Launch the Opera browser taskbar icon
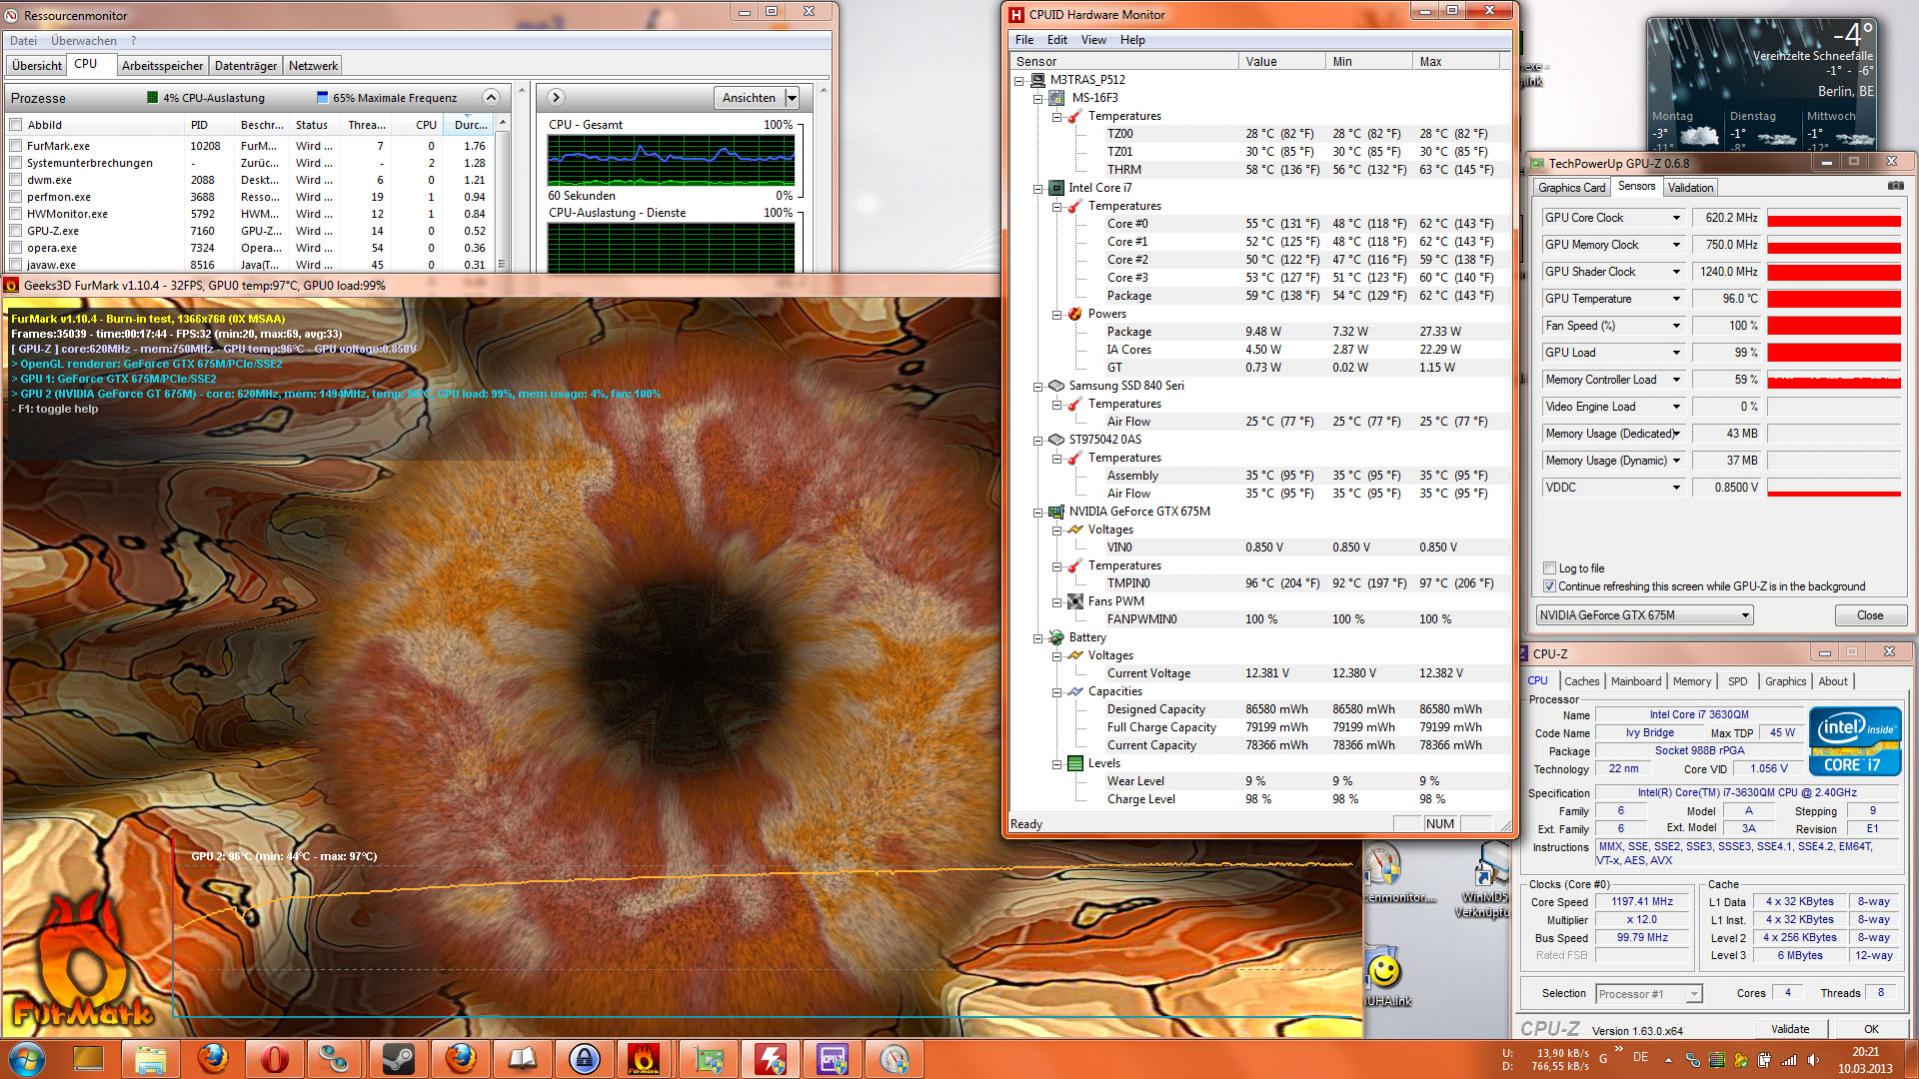The image size is (1919, 1079). 274,1058
